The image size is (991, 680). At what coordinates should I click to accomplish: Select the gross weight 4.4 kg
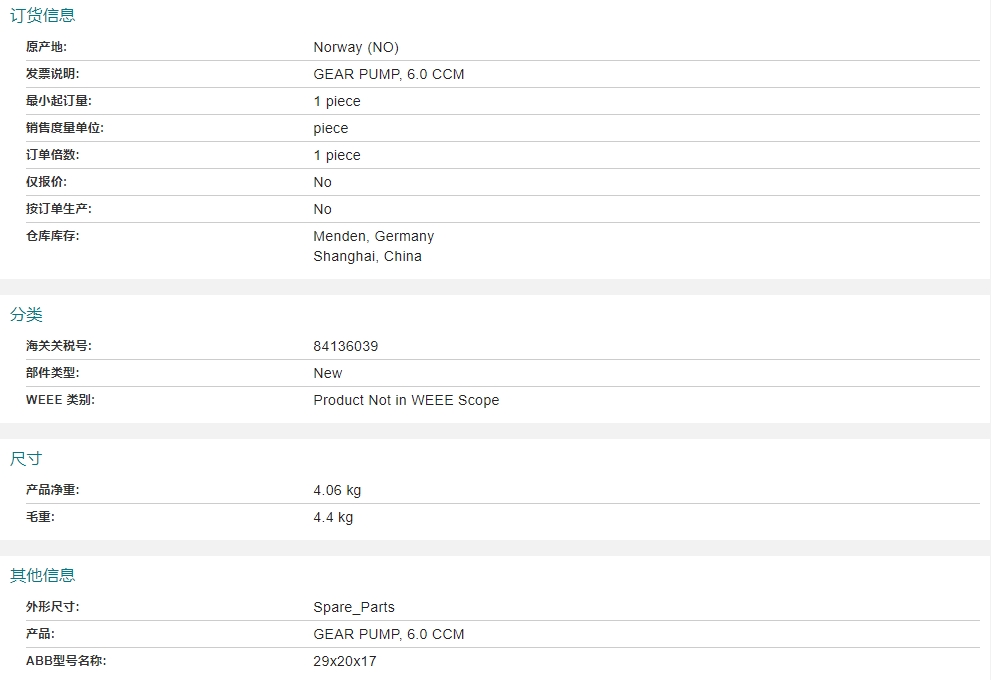pyautogui.click(x=333, y=518)
